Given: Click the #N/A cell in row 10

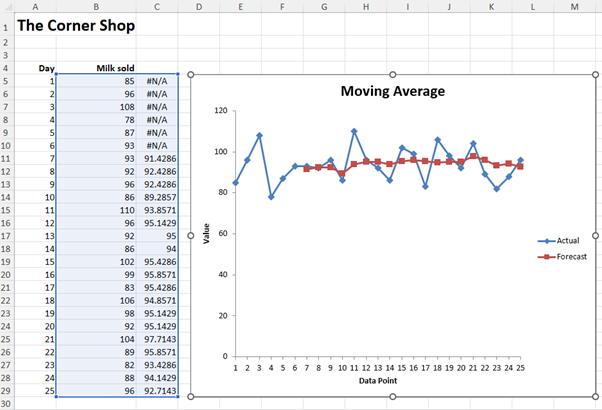Looking at the screenshot, I should (157, 146).
